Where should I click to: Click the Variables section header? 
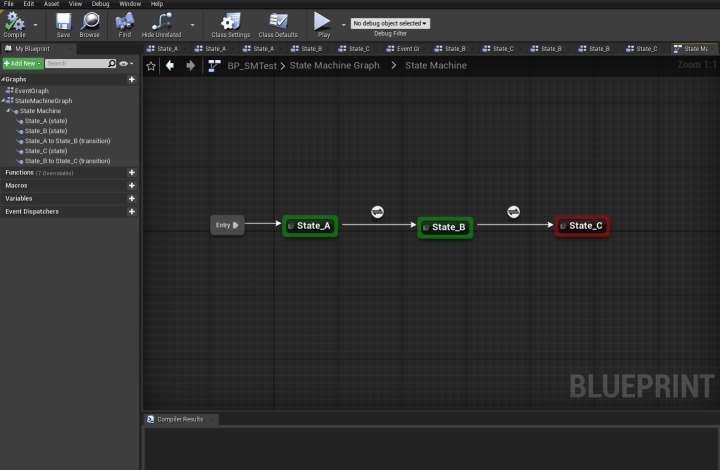[x=69, y=199]
